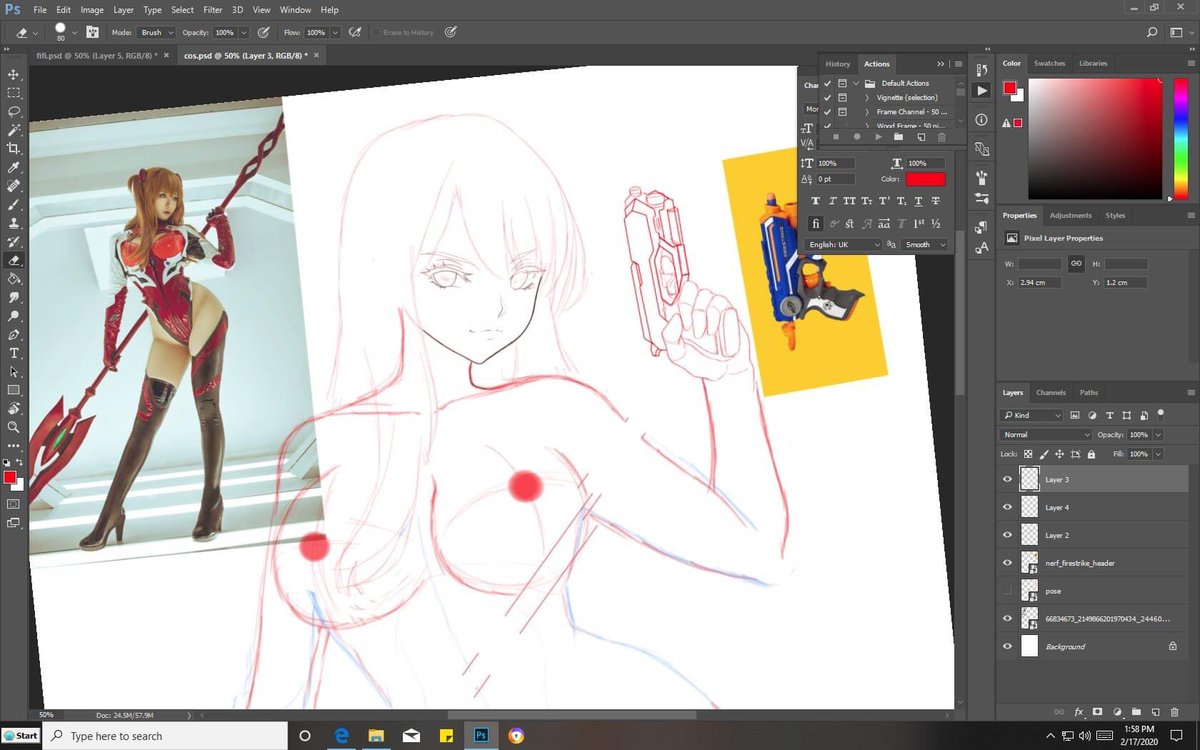Image resolution: width=1200 pixels, height=750 pixels.
Task: Hide the nerf_firestrike_header layer
Action: (1007, 563)
